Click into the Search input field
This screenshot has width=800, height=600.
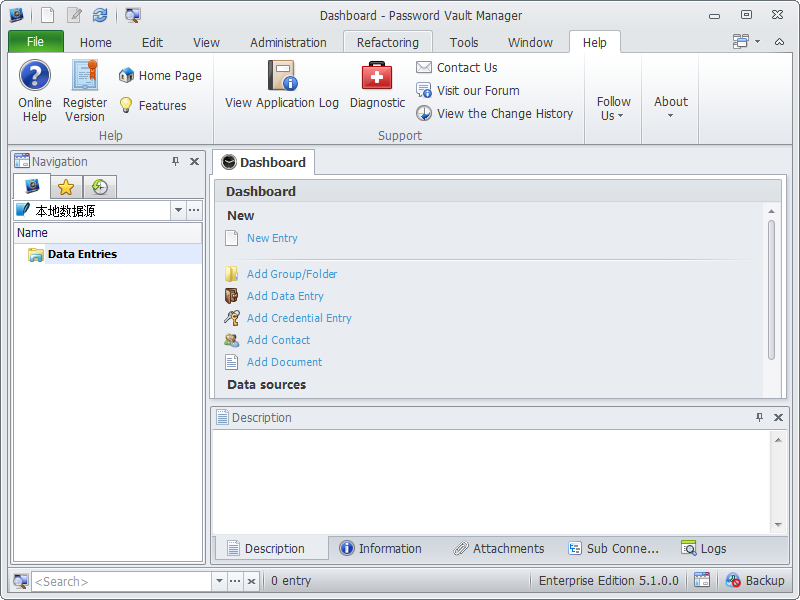[x=120, y=581]
